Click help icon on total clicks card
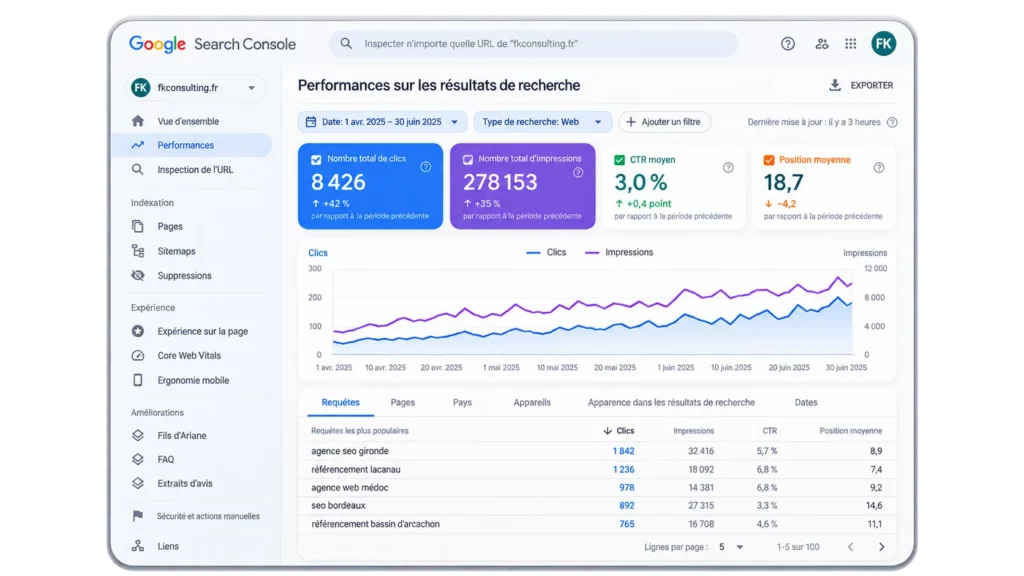Screen dimensions: 1024x576 point(426,167)
